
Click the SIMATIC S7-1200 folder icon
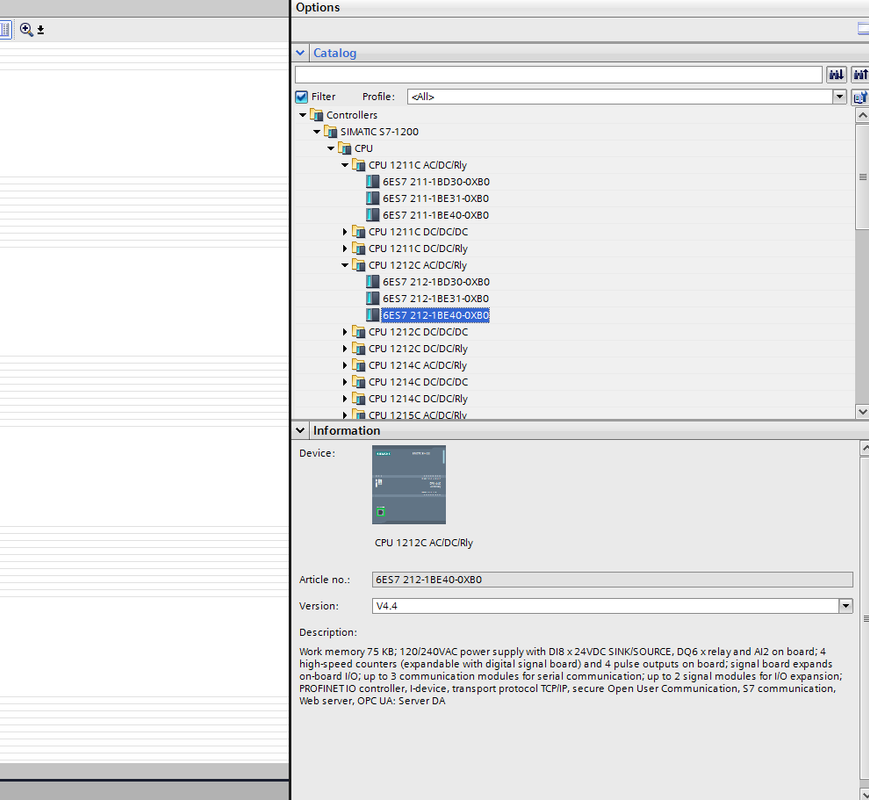(x=330, y=131)
